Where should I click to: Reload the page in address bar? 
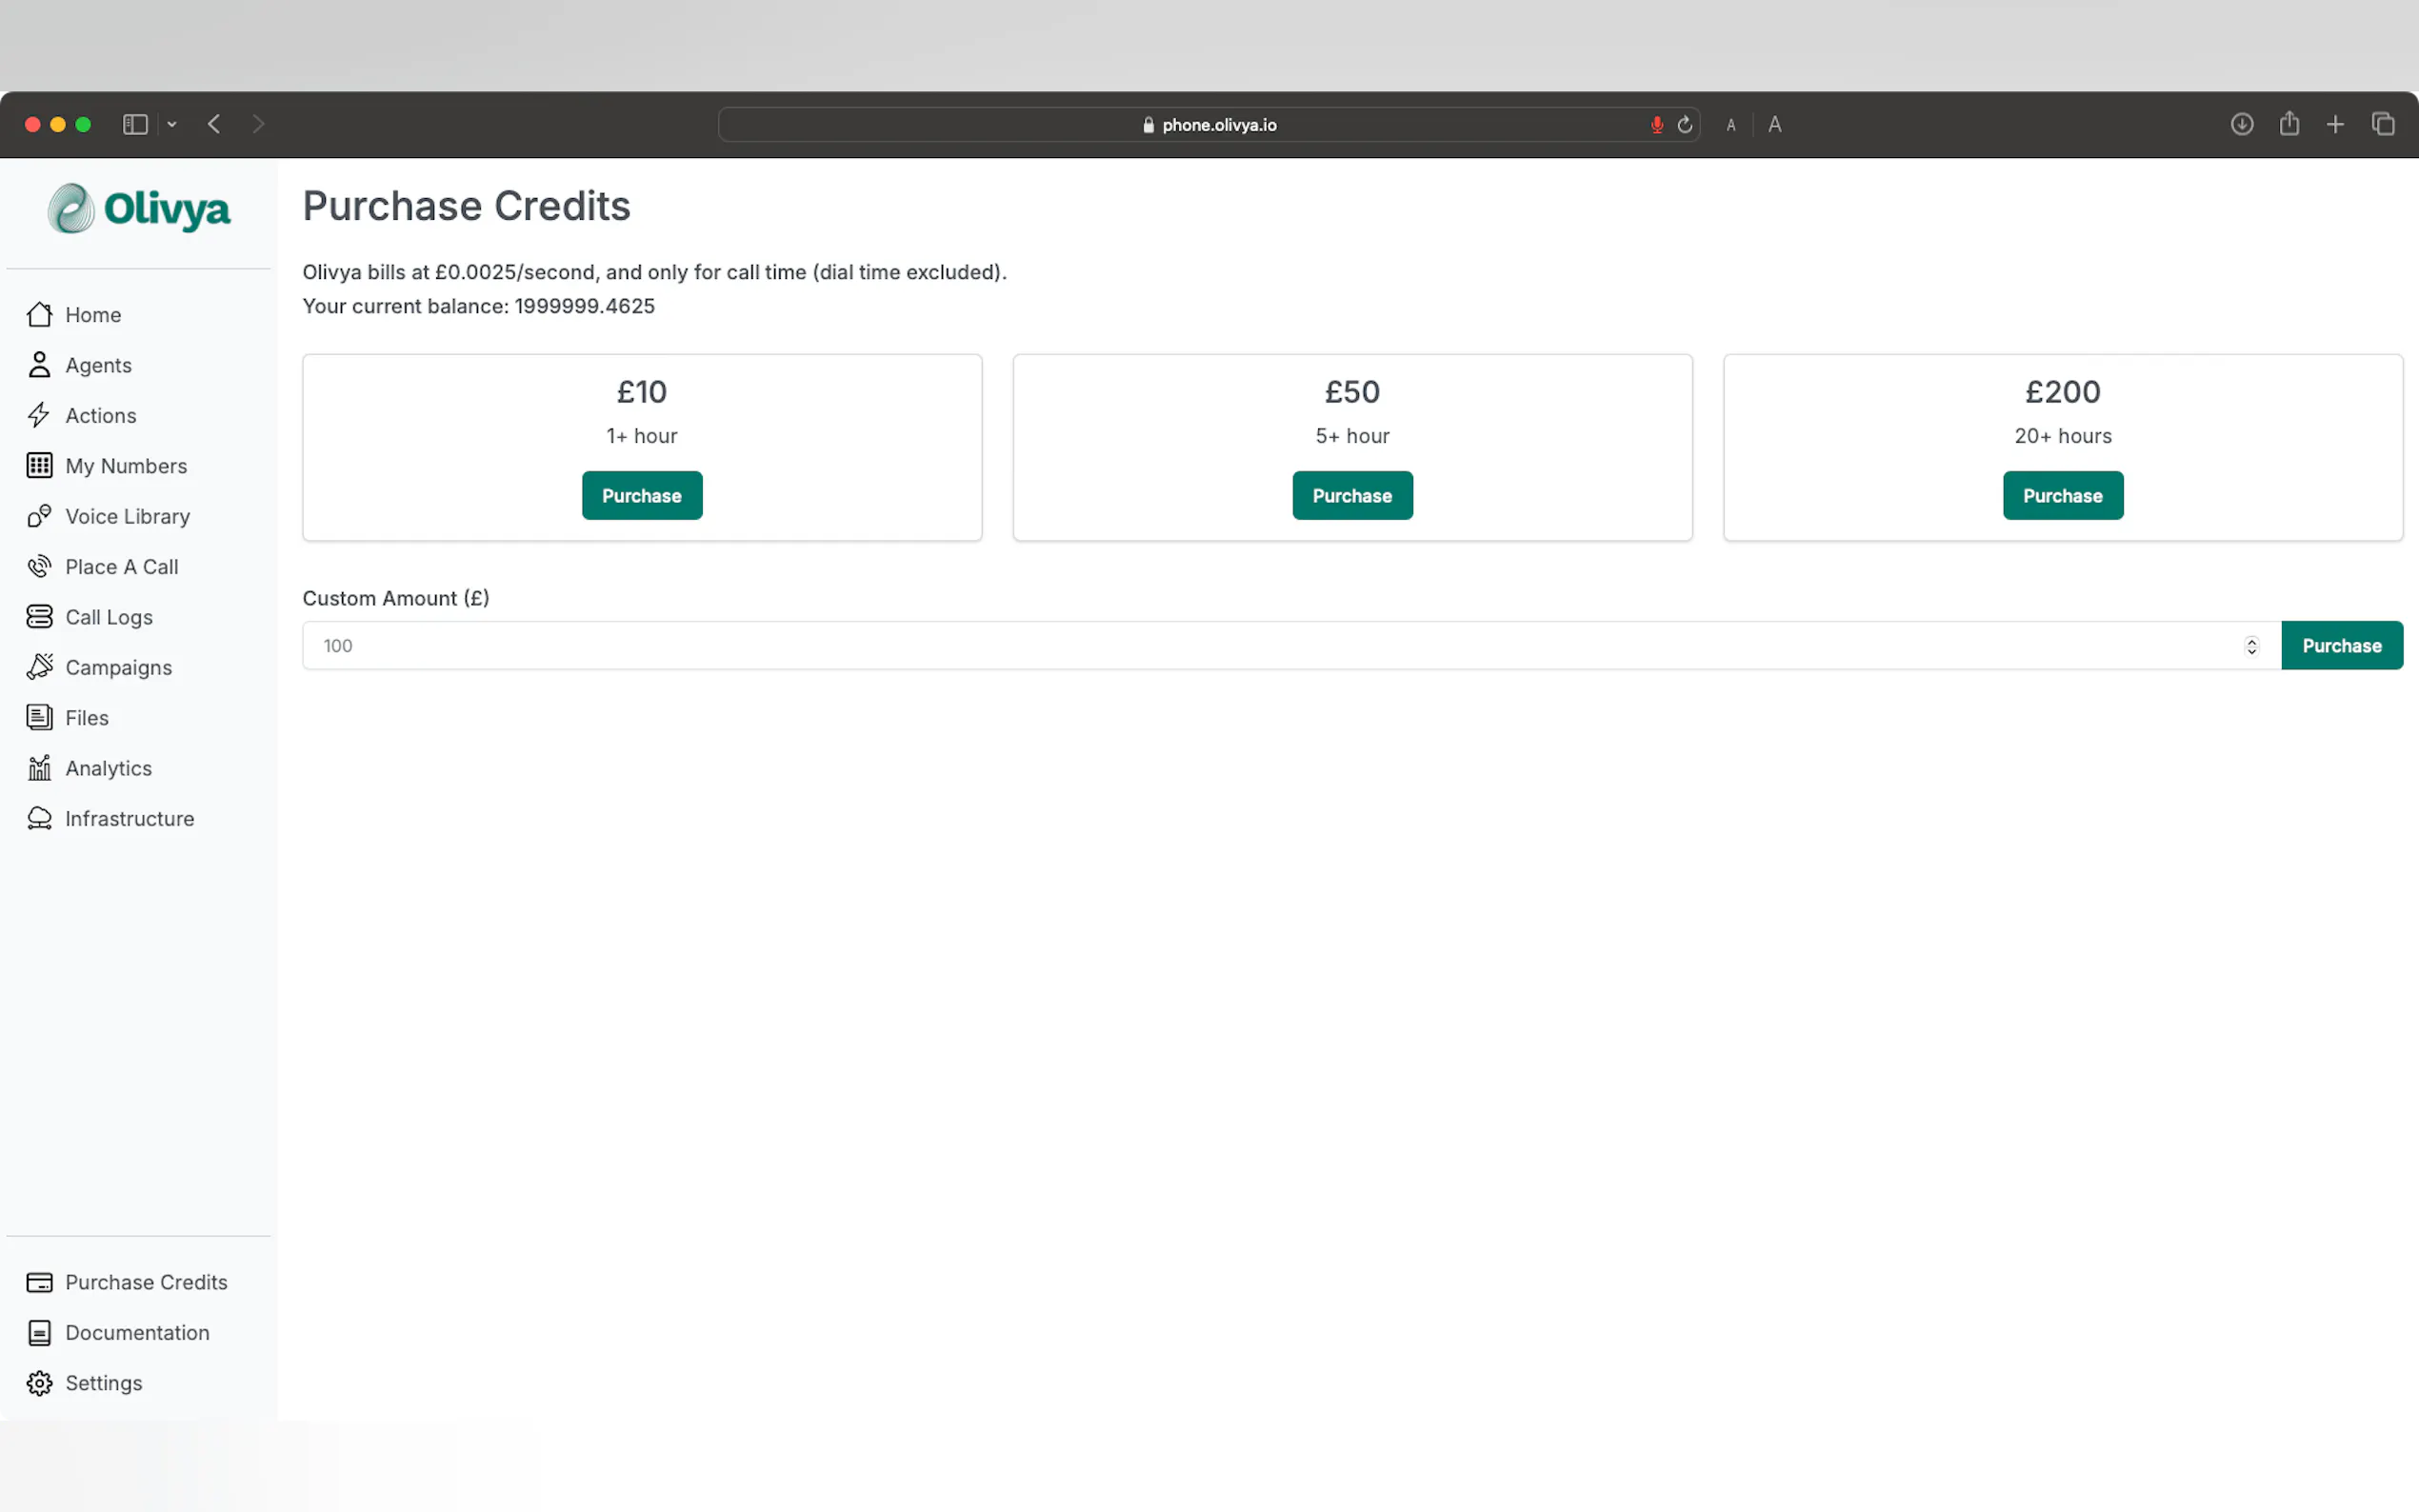1685,124
